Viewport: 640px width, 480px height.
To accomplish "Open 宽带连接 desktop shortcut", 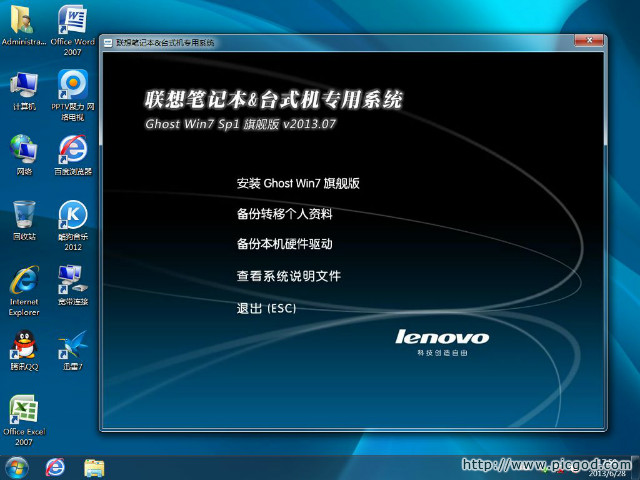I will 73,285.
